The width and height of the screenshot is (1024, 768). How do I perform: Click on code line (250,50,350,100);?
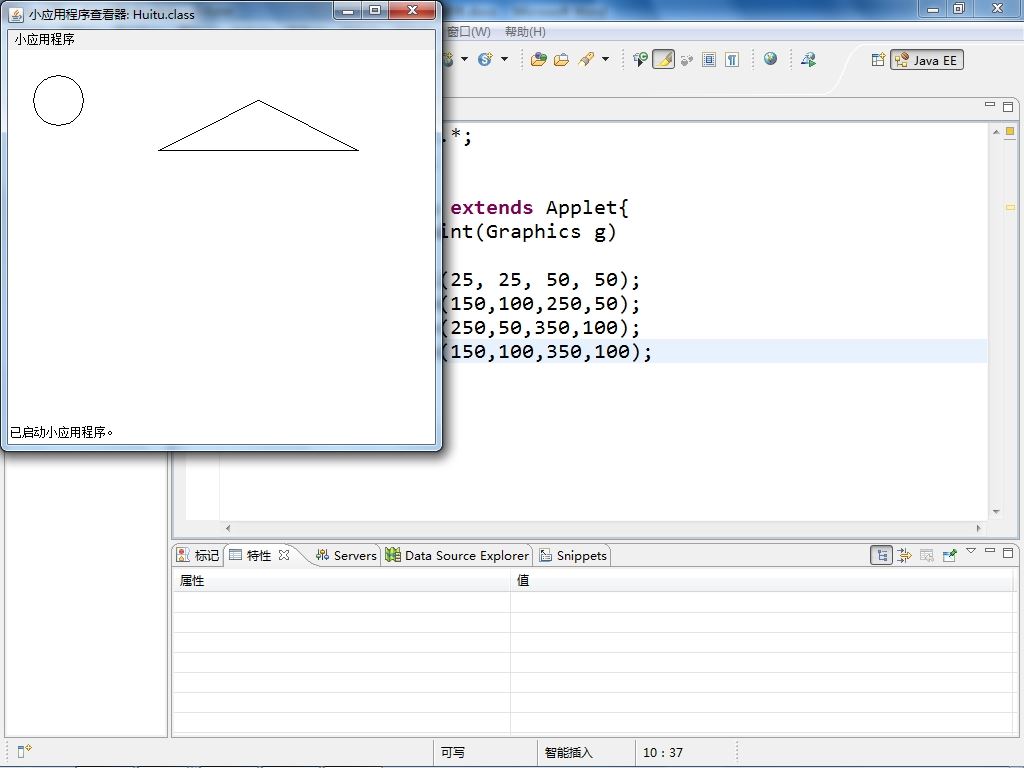pos(540,328)
